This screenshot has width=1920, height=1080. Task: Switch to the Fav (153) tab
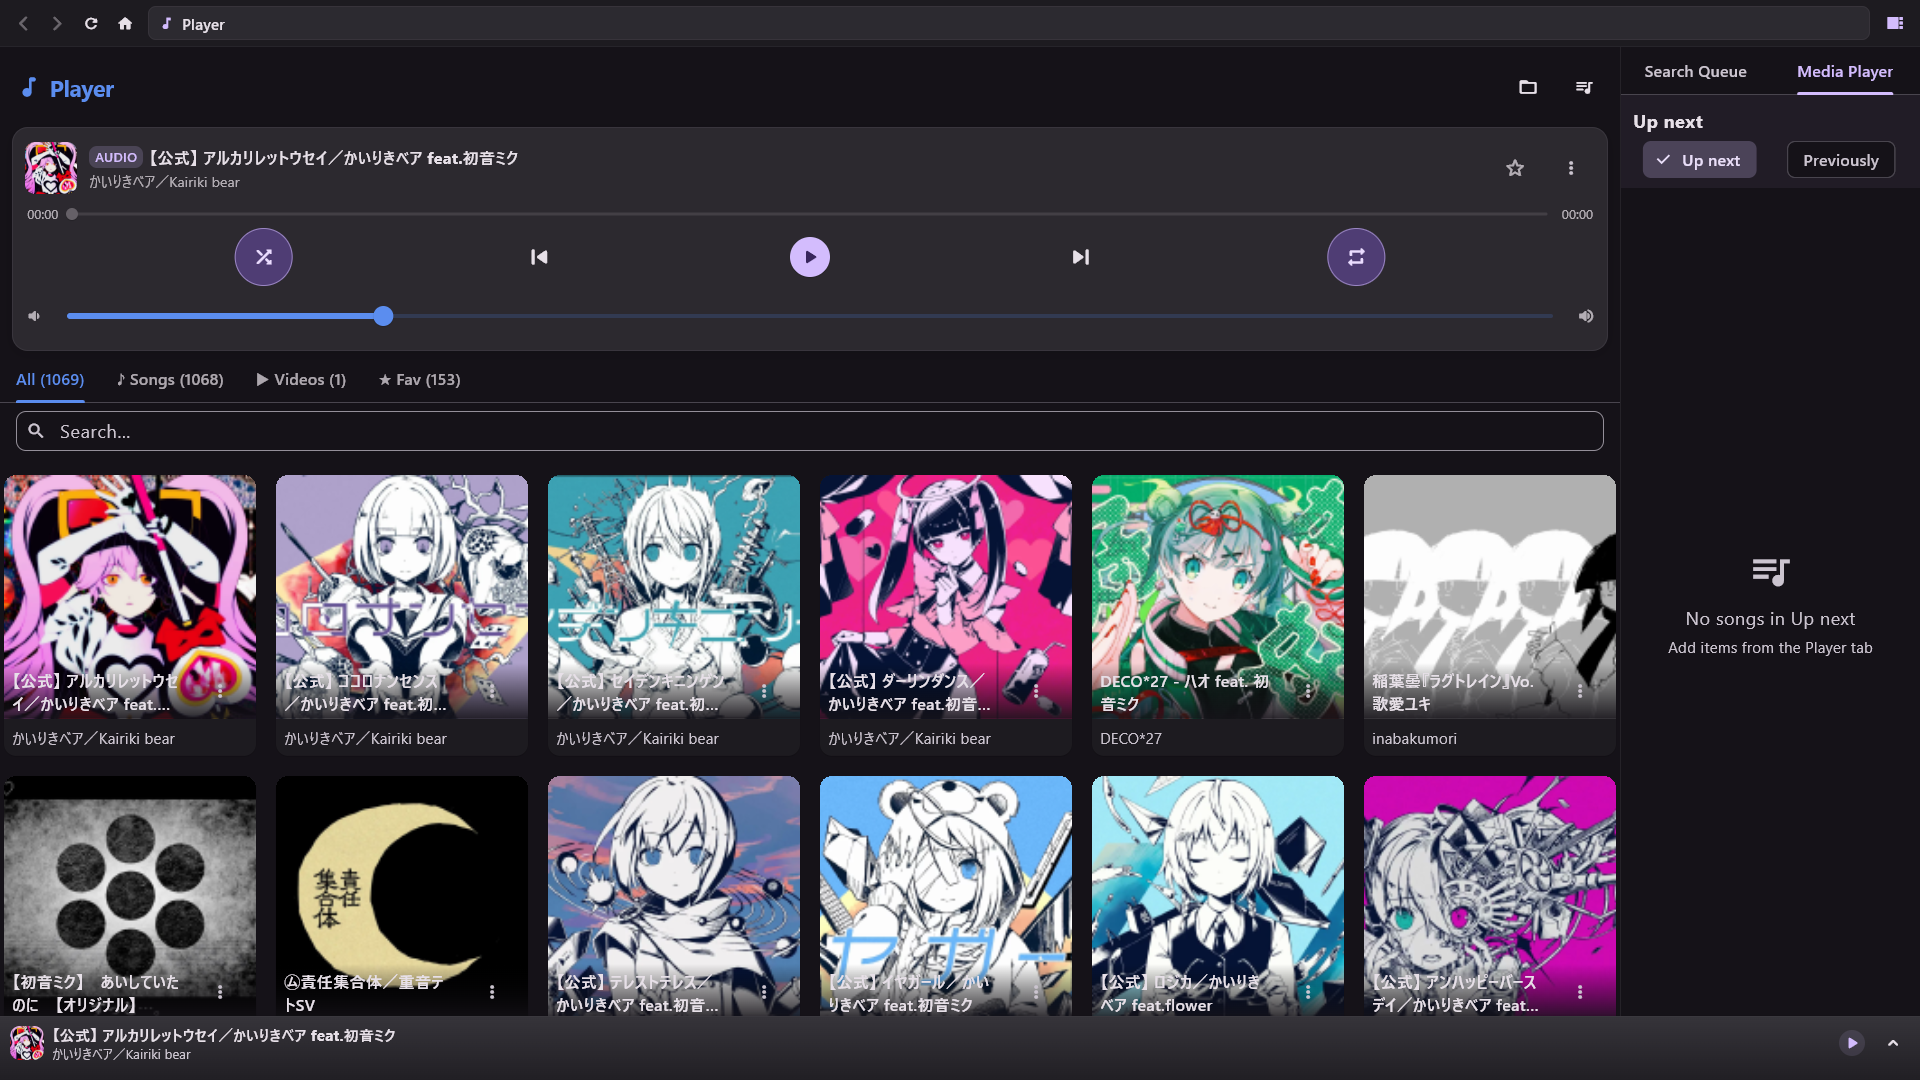pos(419,380)
